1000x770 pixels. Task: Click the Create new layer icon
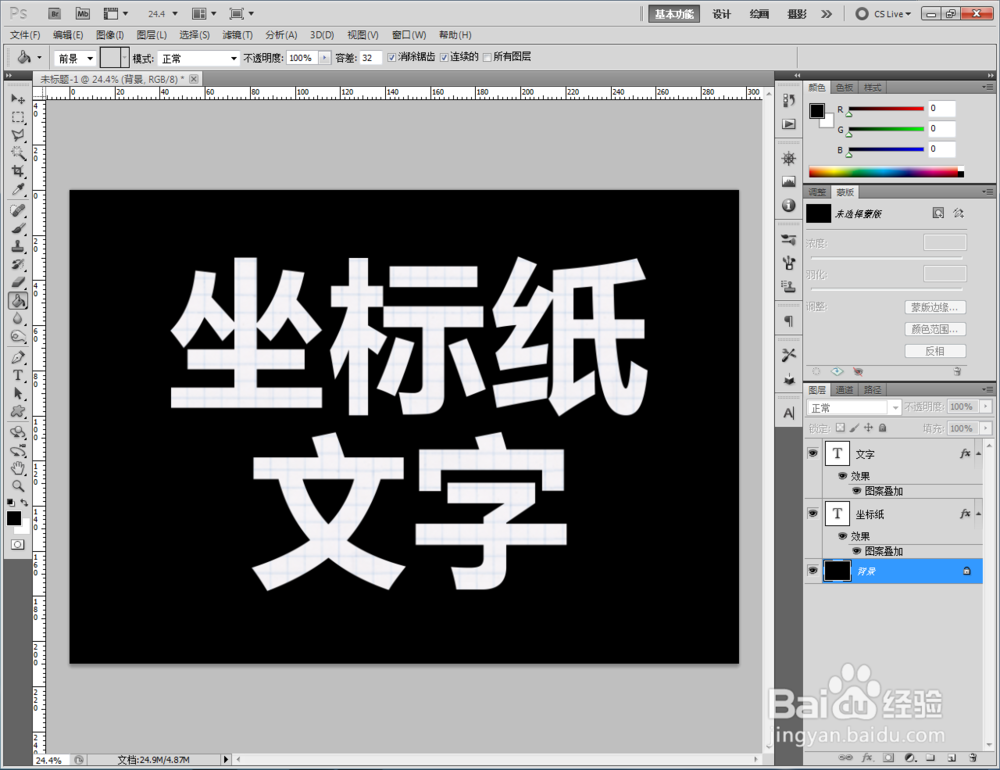[x=952, y=758]
